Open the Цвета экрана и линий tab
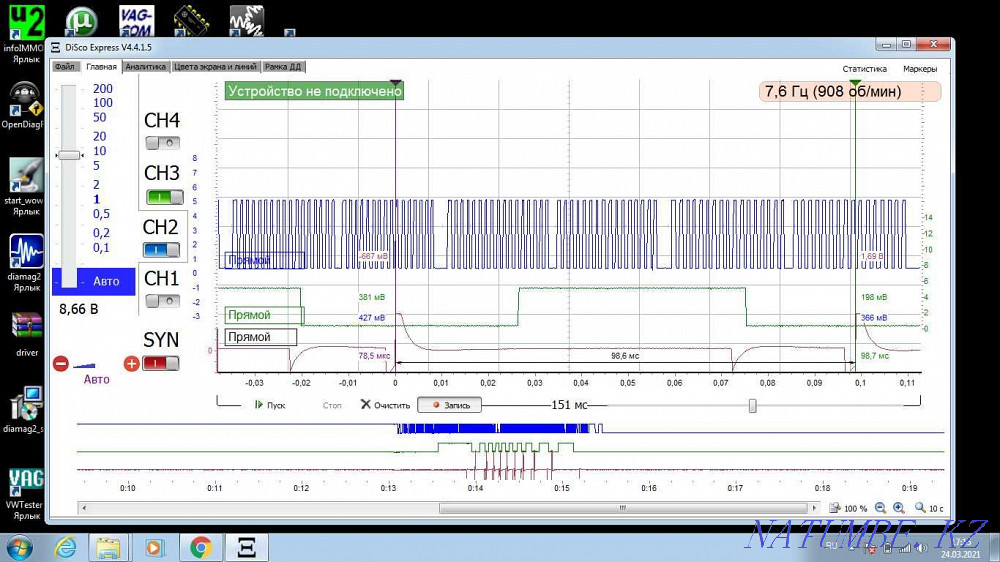This screenshot has width=1000, height=562. coord(215,67)
